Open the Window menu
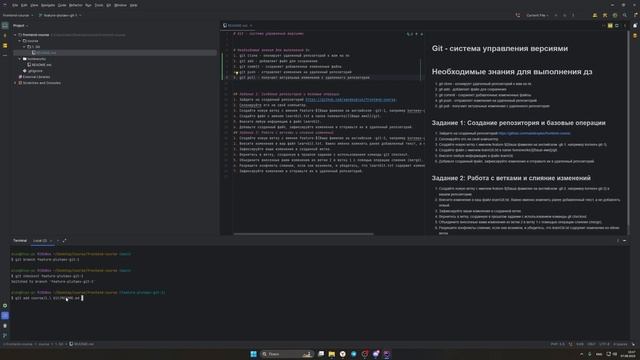Image resolution: width=640 pixels, height=360 pixels. pos(120,5)
